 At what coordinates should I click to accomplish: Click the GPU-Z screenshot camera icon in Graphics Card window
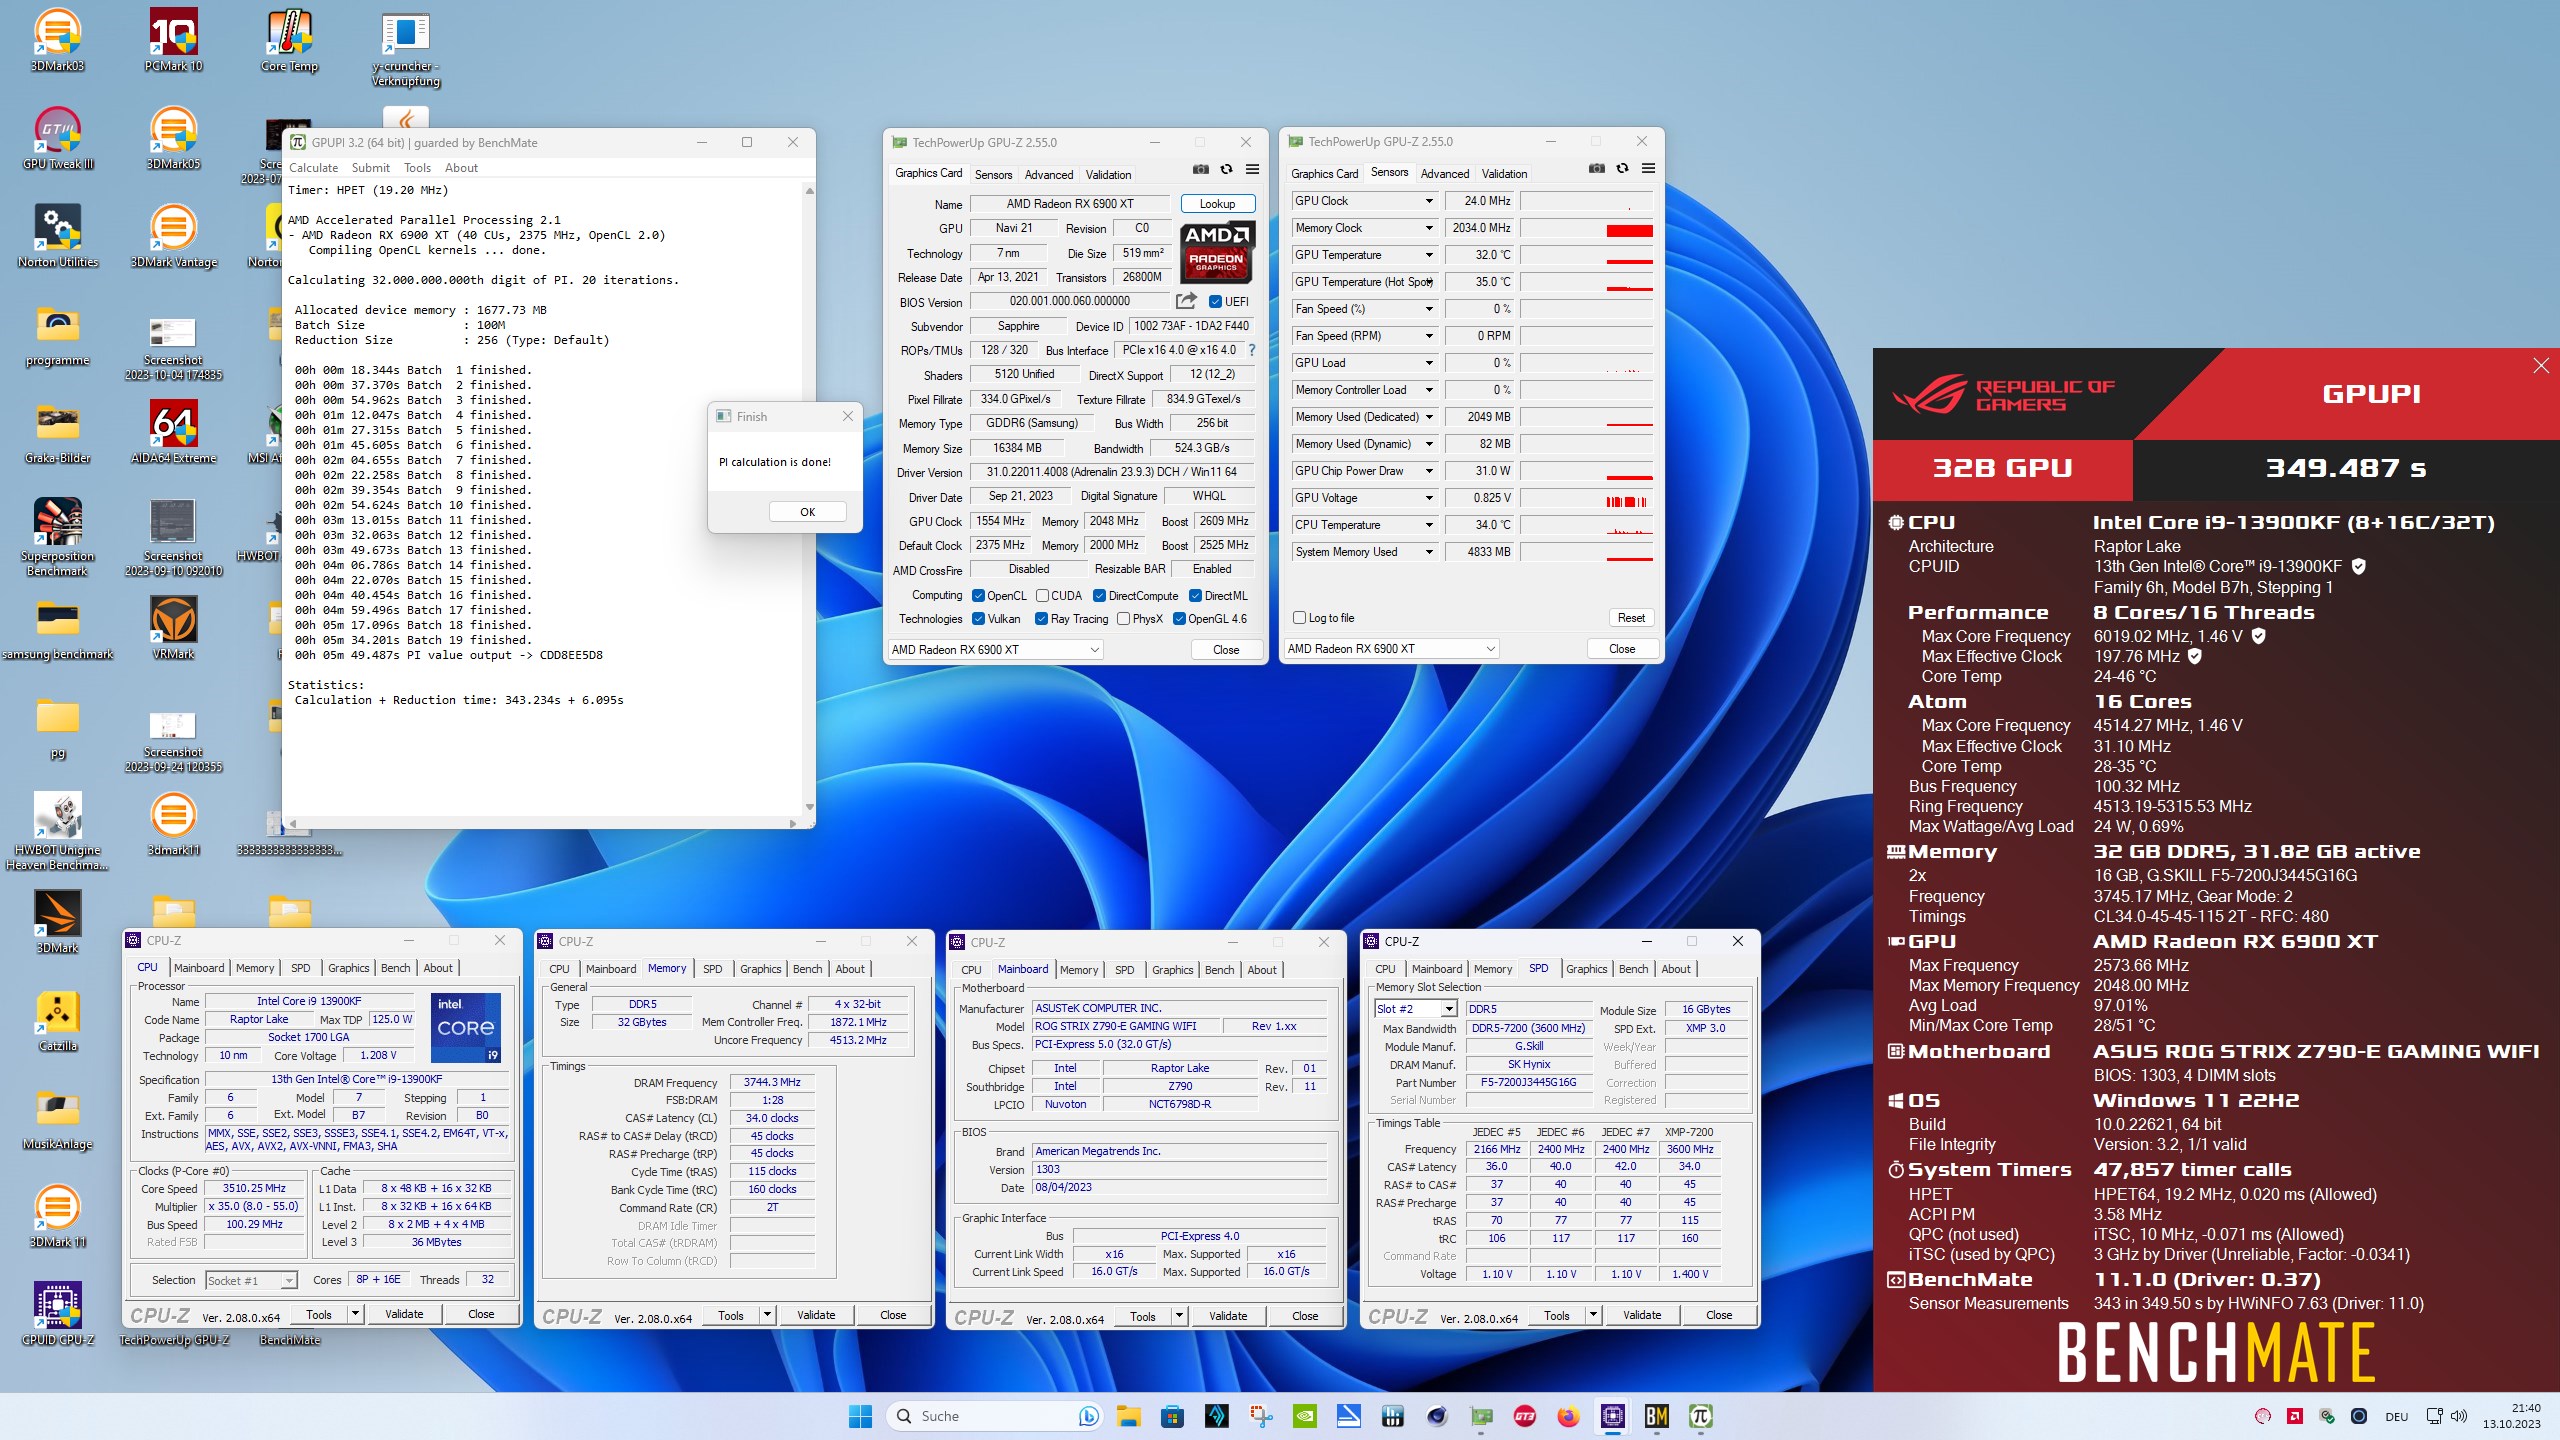(1201, 170)
